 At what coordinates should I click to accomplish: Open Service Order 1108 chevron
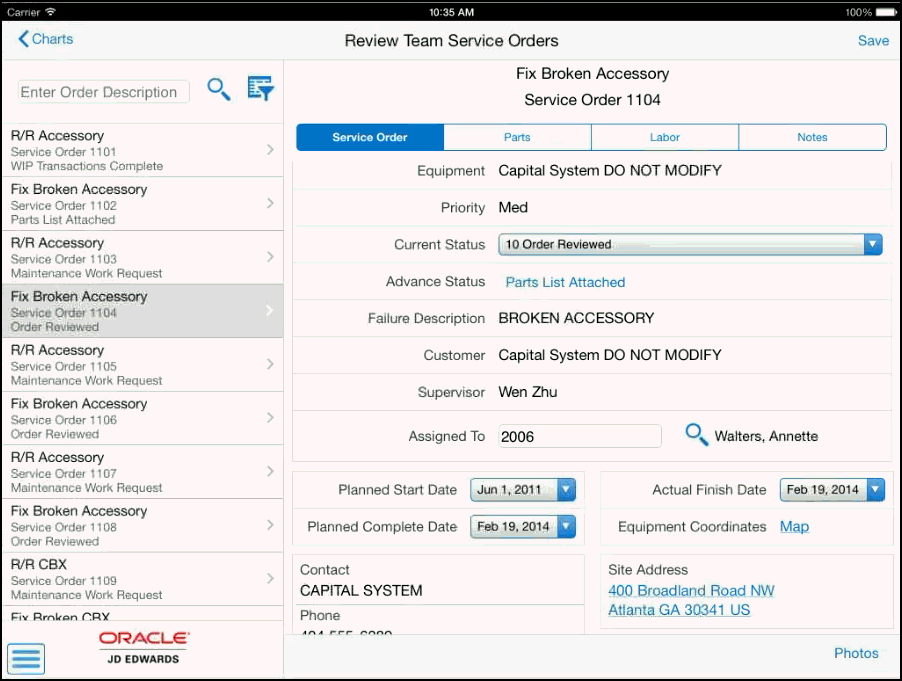(x=270, y=525)
